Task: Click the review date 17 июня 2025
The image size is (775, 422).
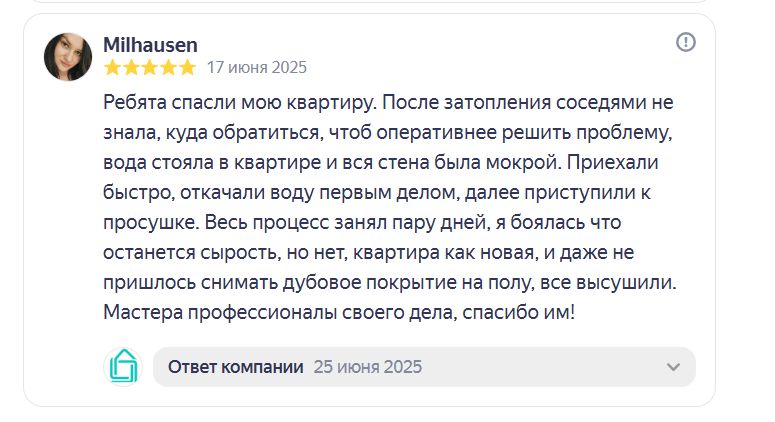Action: (x=257, y=67)
